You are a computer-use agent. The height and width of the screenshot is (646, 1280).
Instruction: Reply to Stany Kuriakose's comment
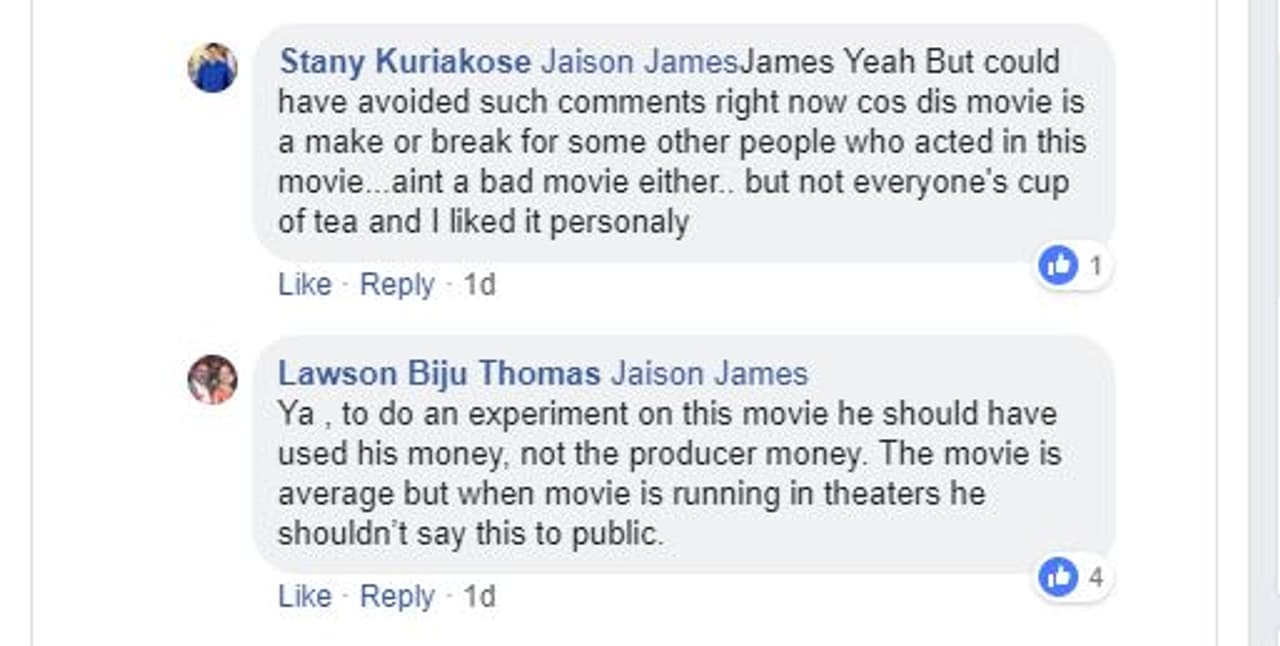(x=397, y=285)
